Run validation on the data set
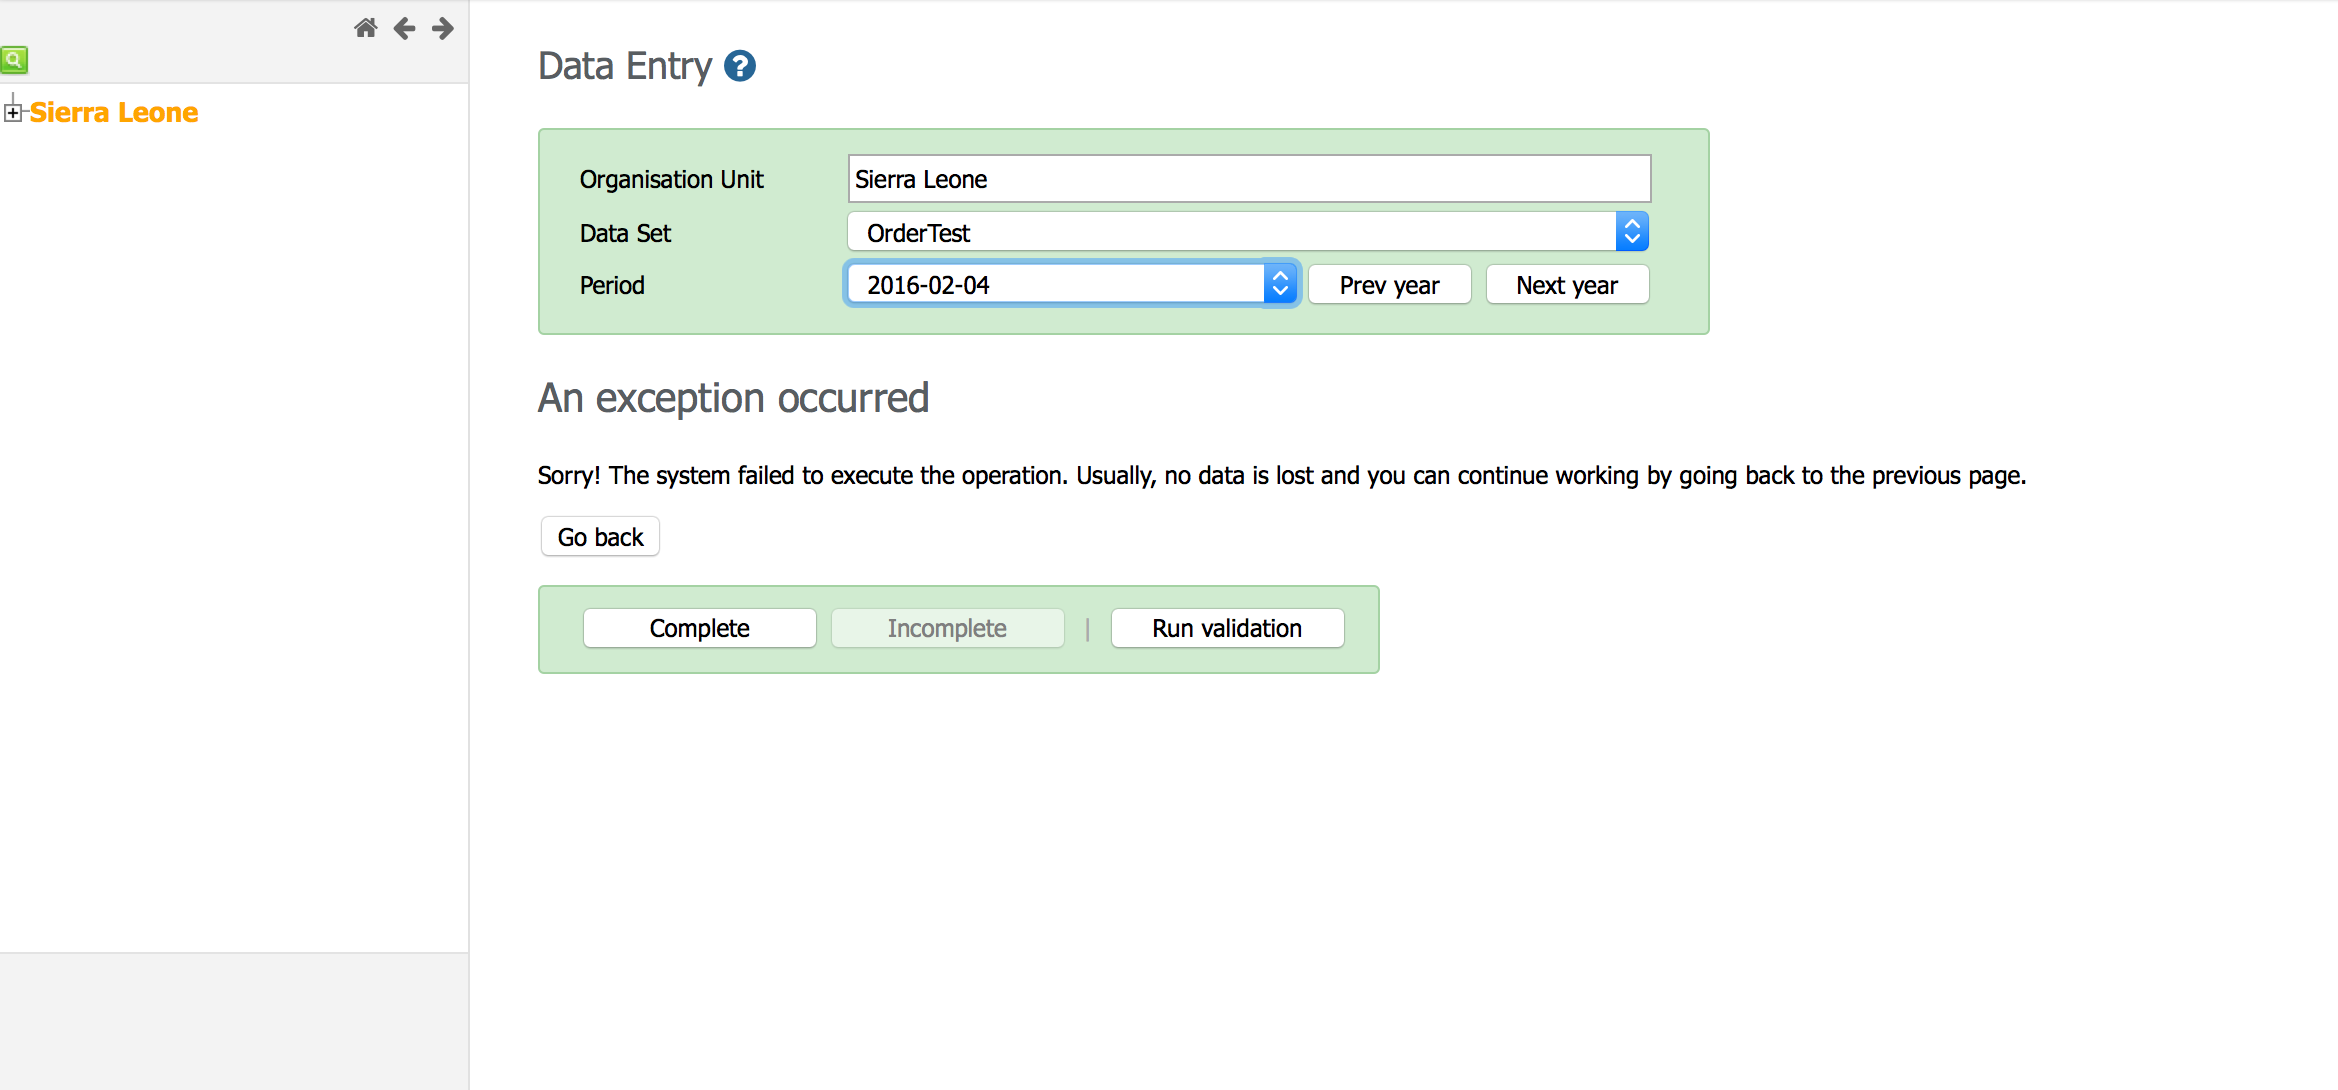Viewport: 2338px width, 1090px height. (x=1227, y=628)
